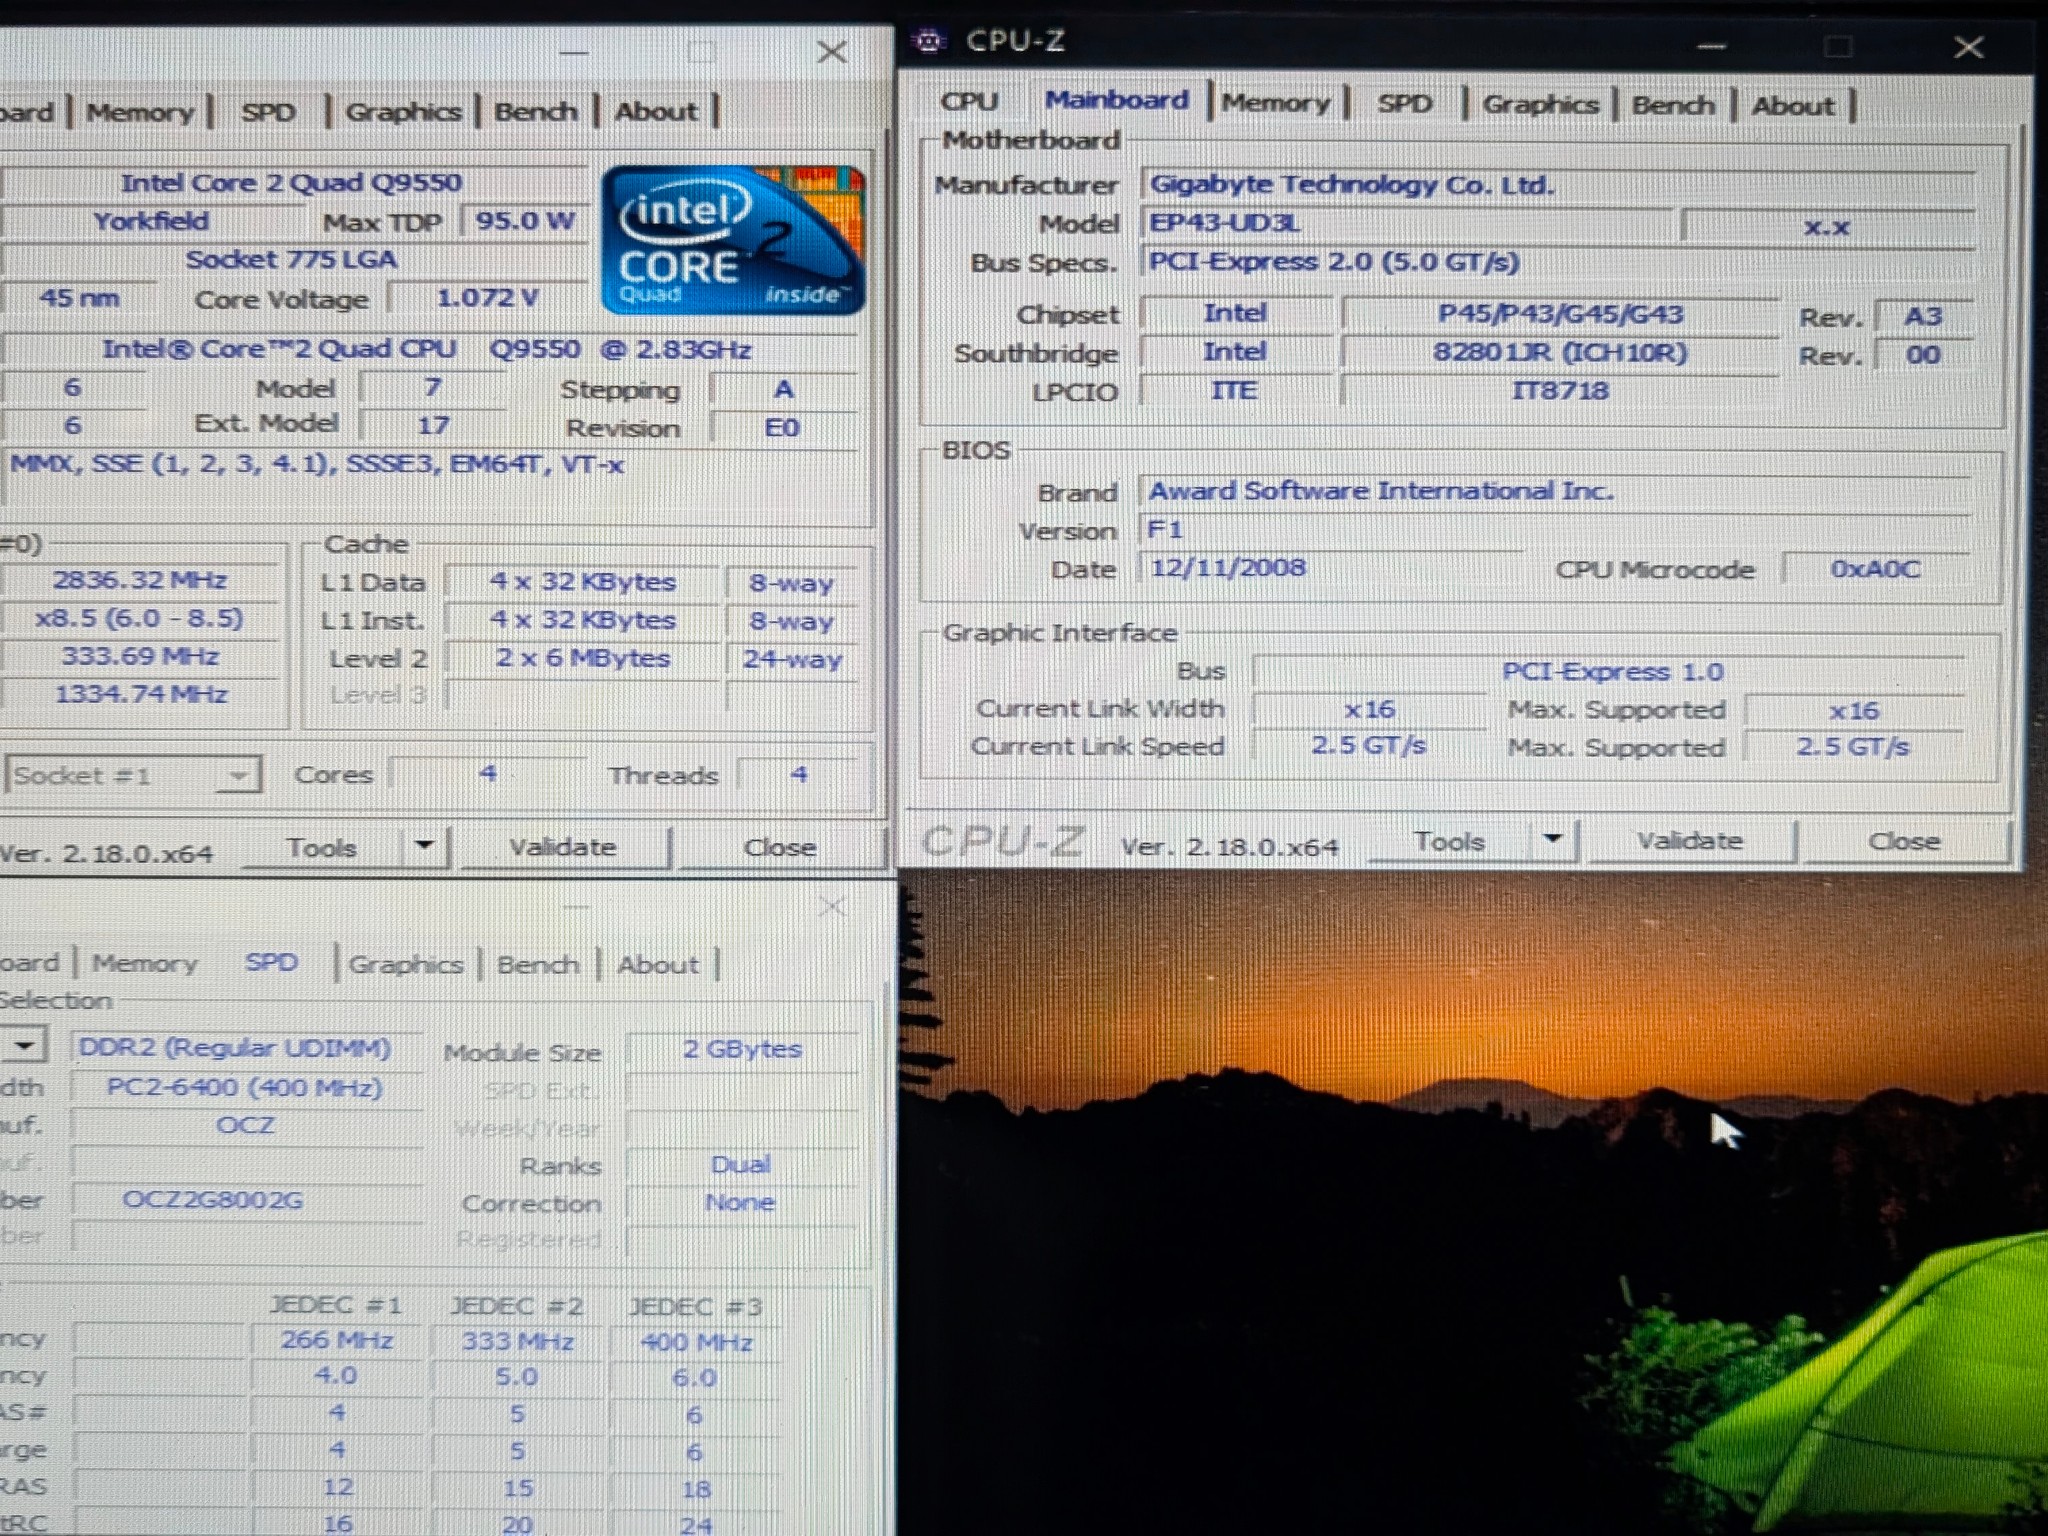
Task: Click the Gigabyte Technology Co. Ltd. manufacturer field
Action: click(1558, 185)
